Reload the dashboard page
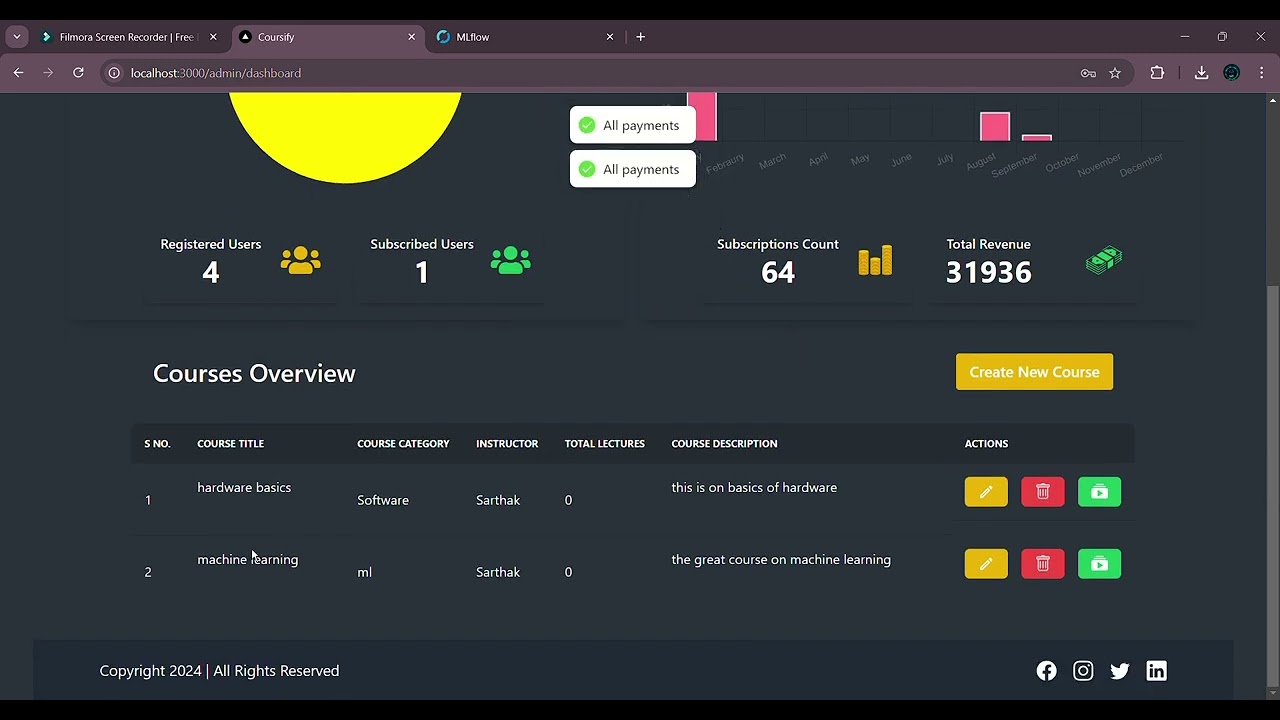1280x720 pixels. (78, 73)
